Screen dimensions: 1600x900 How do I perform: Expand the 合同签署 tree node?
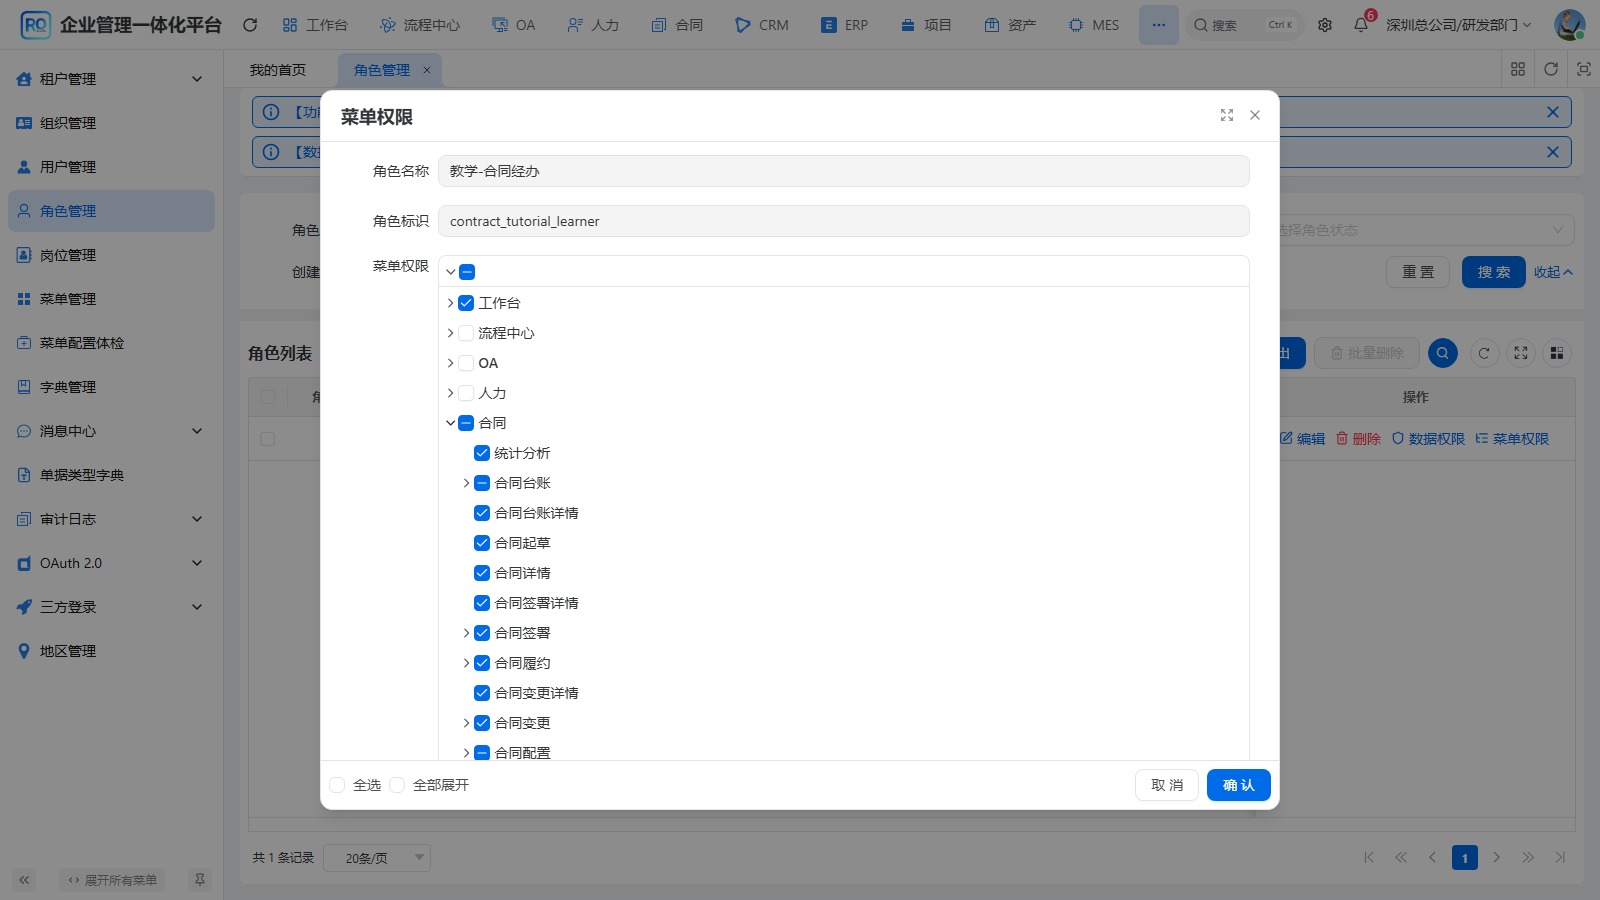pyautogui.click(x=466, y=633)
